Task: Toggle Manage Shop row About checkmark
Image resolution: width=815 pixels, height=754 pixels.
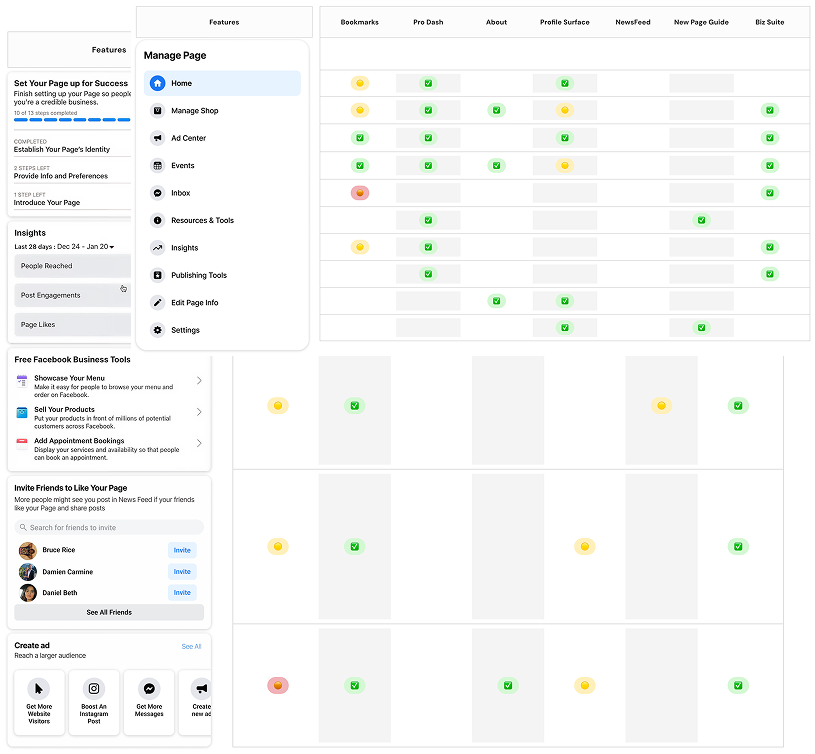Action: [496, 110]
